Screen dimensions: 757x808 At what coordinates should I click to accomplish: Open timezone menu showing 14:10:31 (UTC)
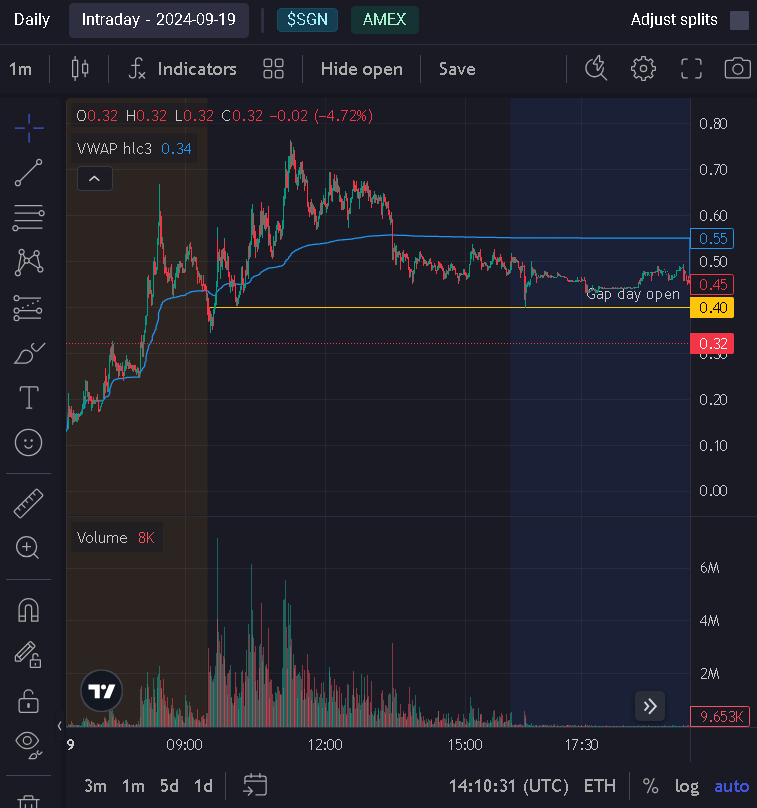point(509,786)
